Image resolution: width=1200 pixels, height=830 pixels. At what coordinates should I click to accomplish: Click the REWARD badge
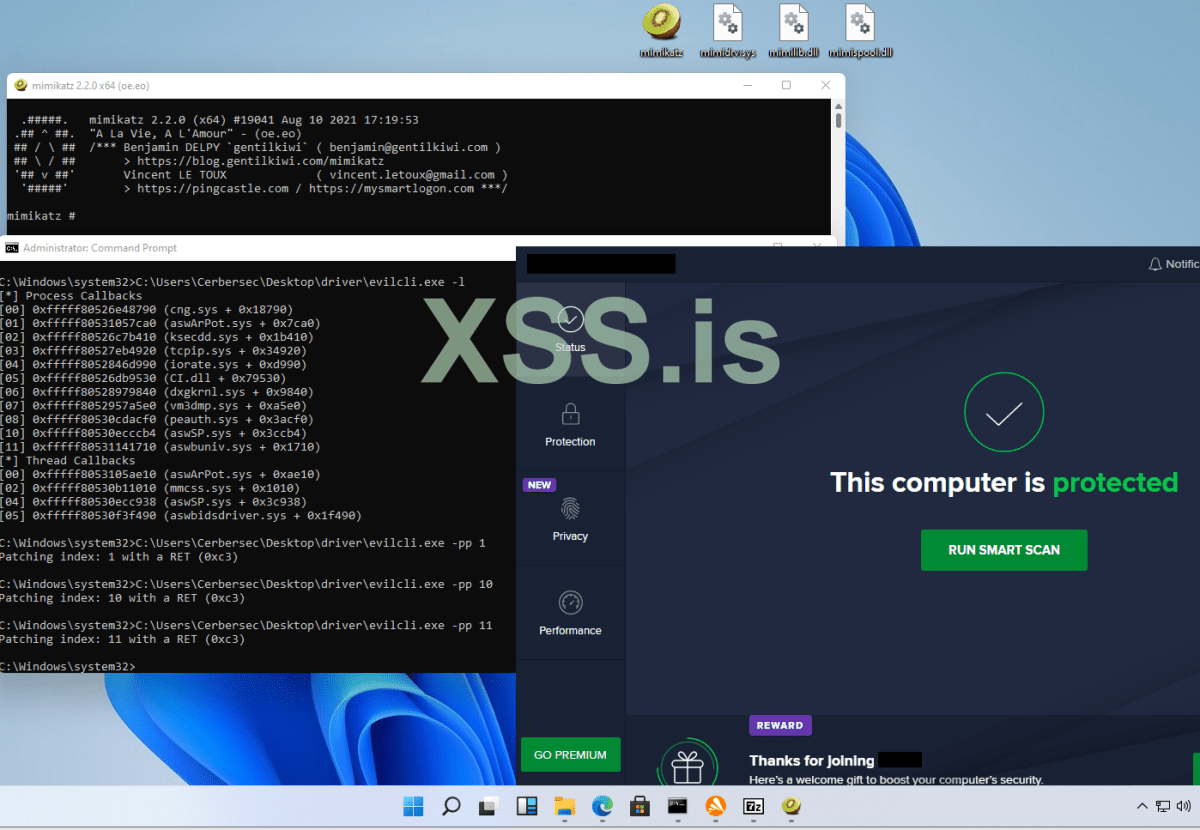tap(780, 725)
